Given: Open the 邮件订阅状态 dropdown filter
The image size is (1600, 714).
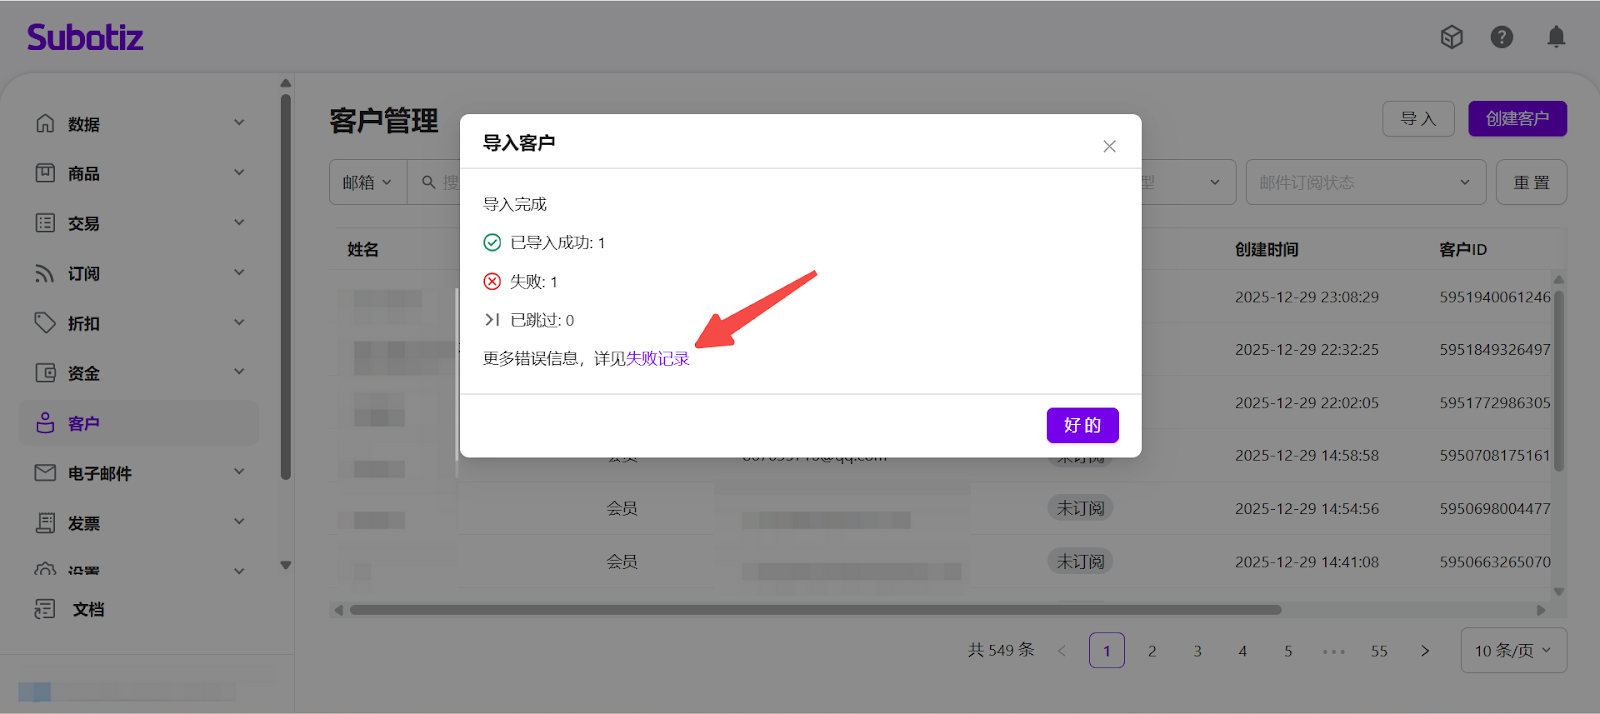Looking at the screenshot, I should tap(1364, 182).
